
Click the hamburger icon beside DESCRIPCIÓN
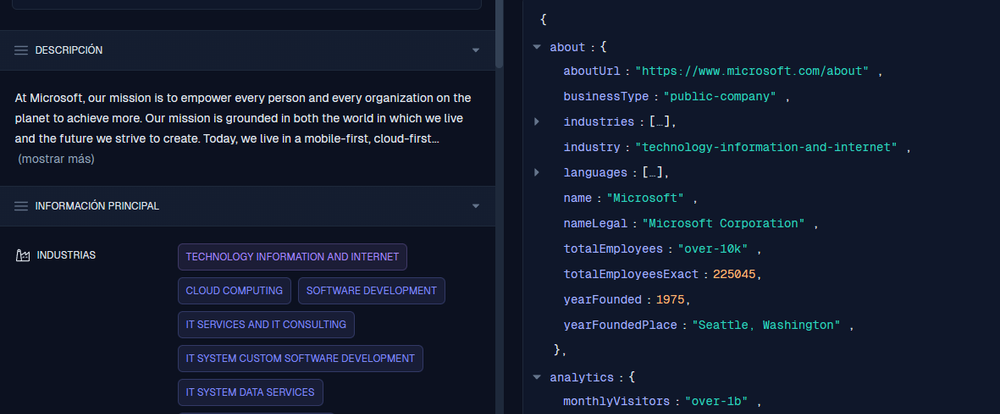click(x=21, y=50)
